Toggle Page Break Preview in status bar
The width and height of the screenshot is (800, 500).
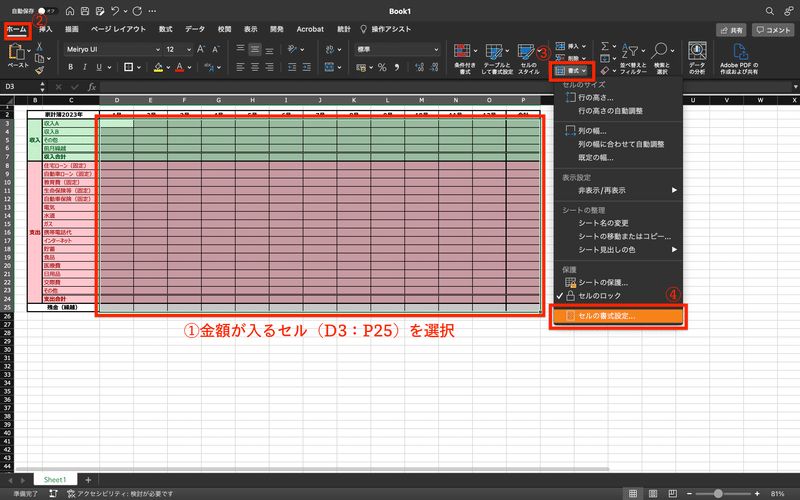click(x=672, y=493)
